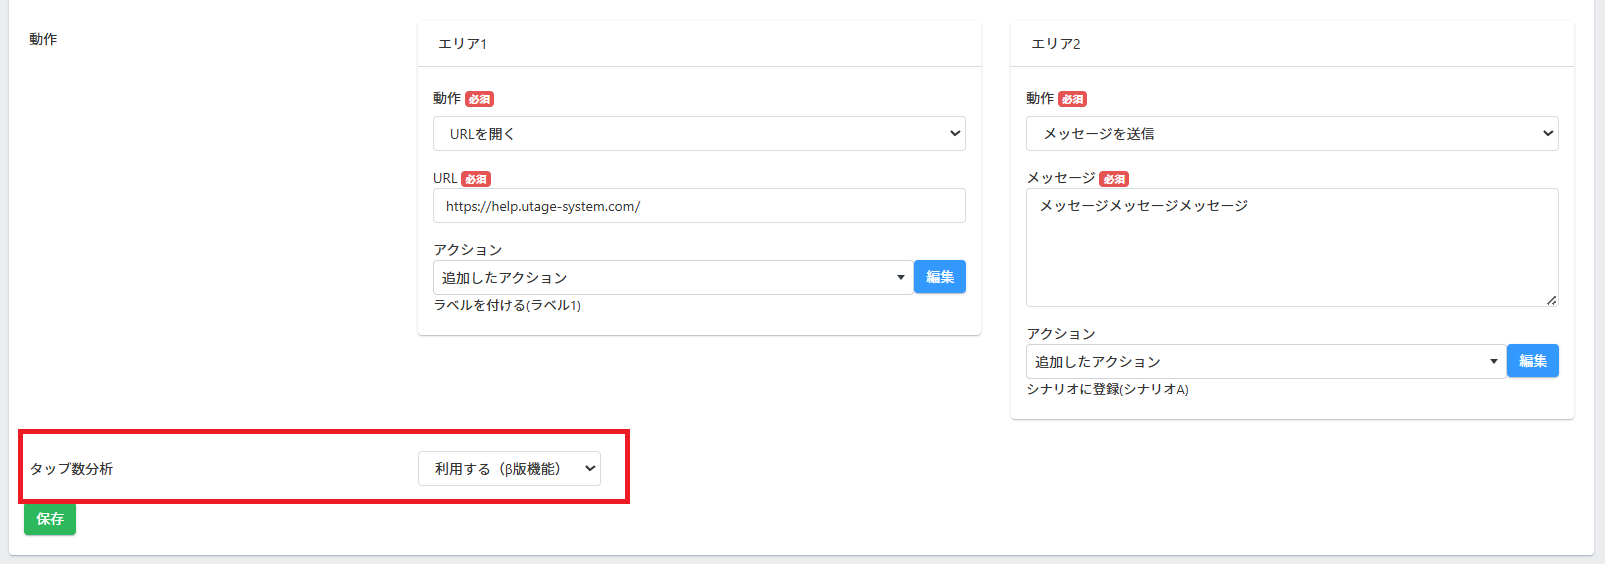Click the chevron of 利用する（β版機能） select

(x=590, y=468)
